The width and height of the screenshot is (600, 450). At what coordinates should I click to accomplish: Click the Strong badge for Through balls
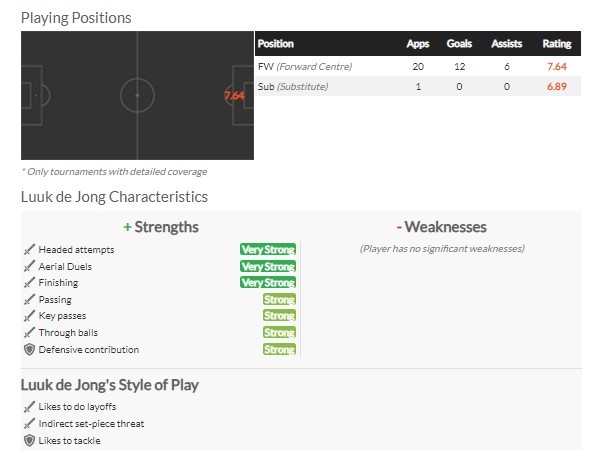(279, 333)
